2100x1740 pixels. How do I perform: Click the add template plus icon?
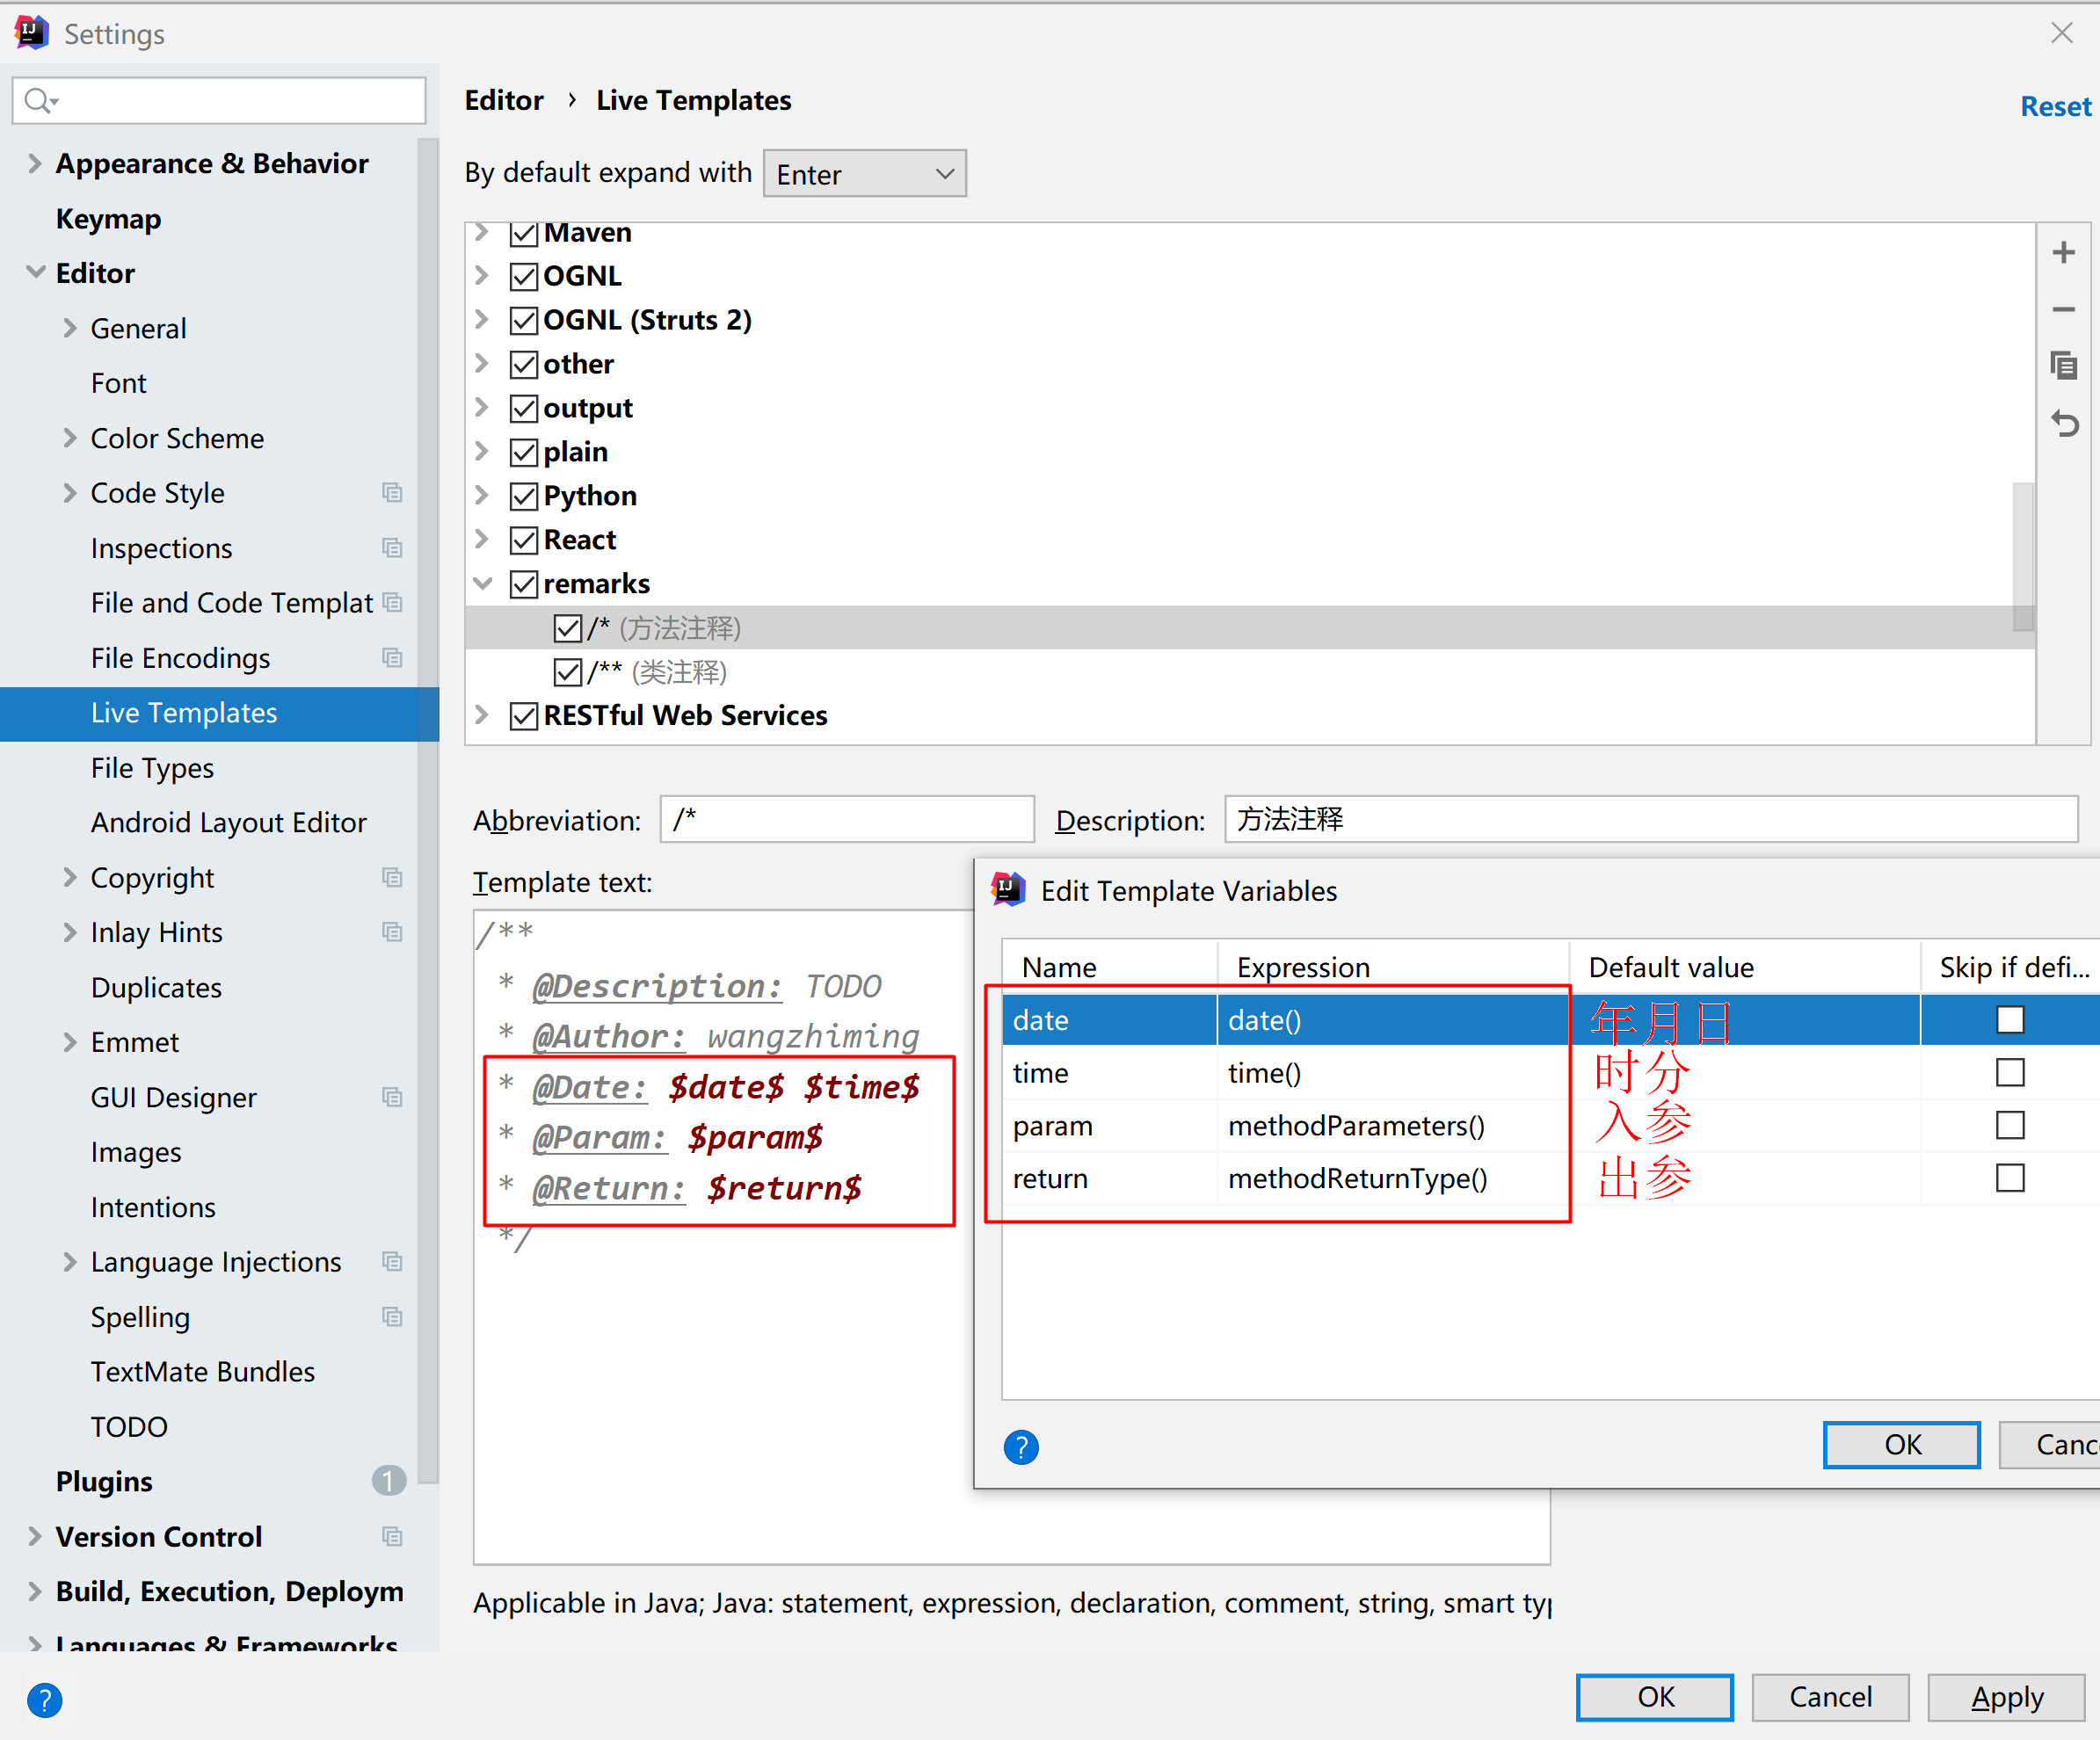[2063, 252]
